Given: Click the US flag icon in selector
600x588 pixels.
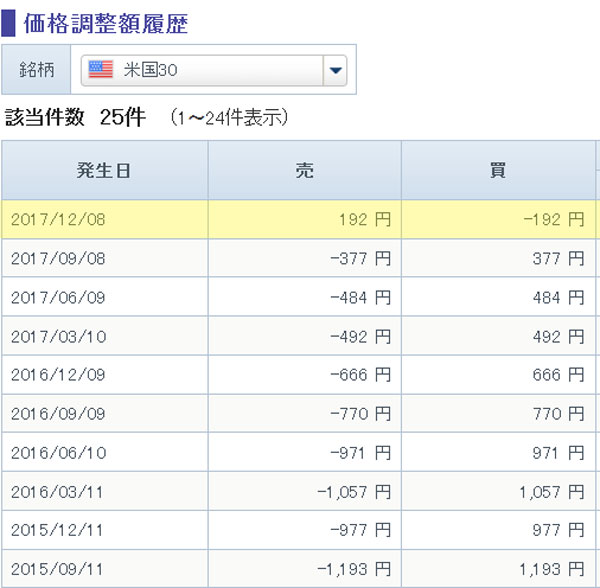Looking at the screenshot, I should (x=100, y=70).
